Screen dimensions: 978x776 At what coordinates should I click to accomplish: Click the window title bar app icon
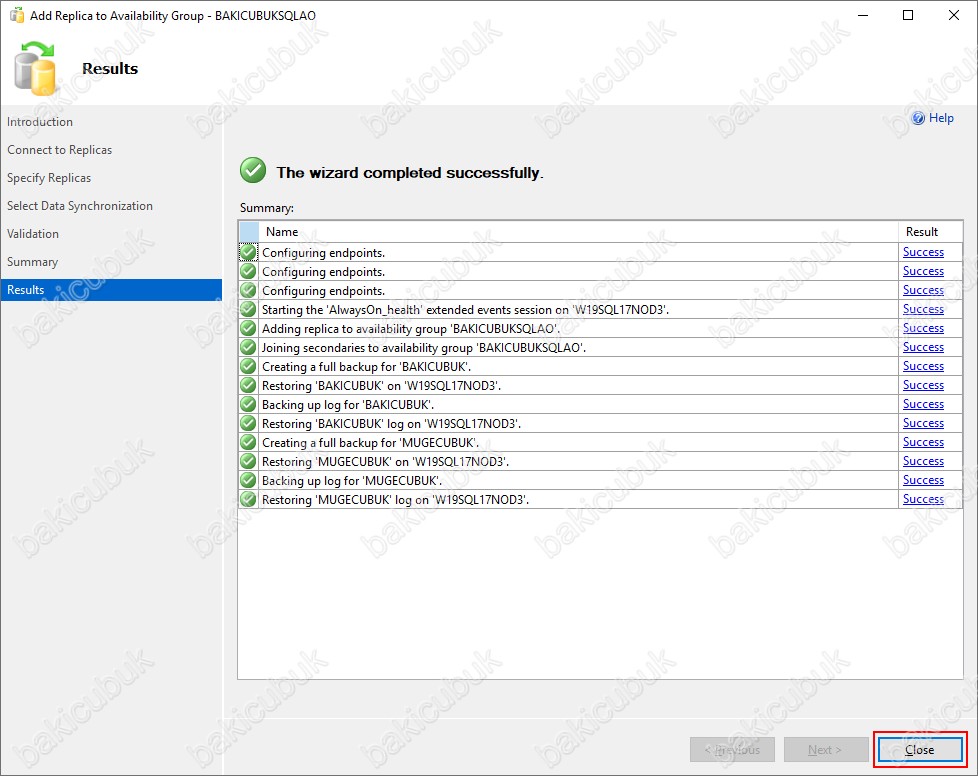click(17, 15)
